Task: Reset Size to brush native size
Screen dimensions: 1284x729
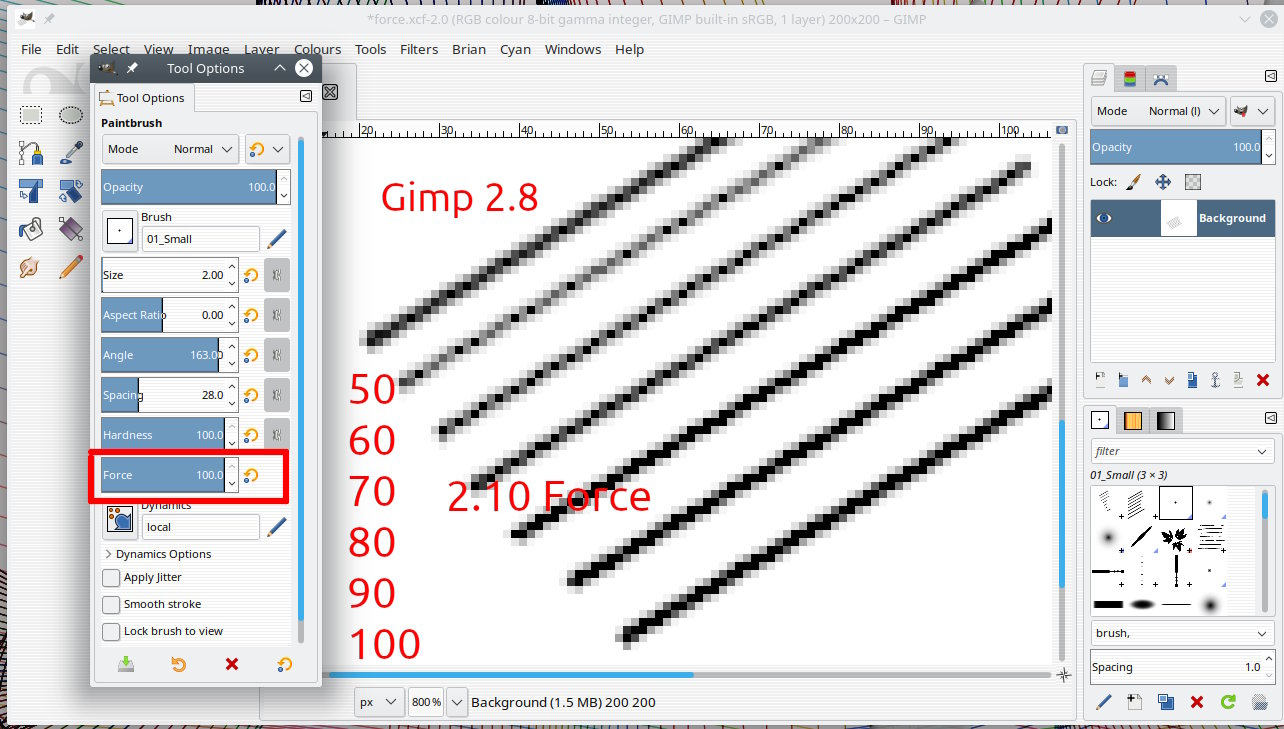Action: pos(252,275)
